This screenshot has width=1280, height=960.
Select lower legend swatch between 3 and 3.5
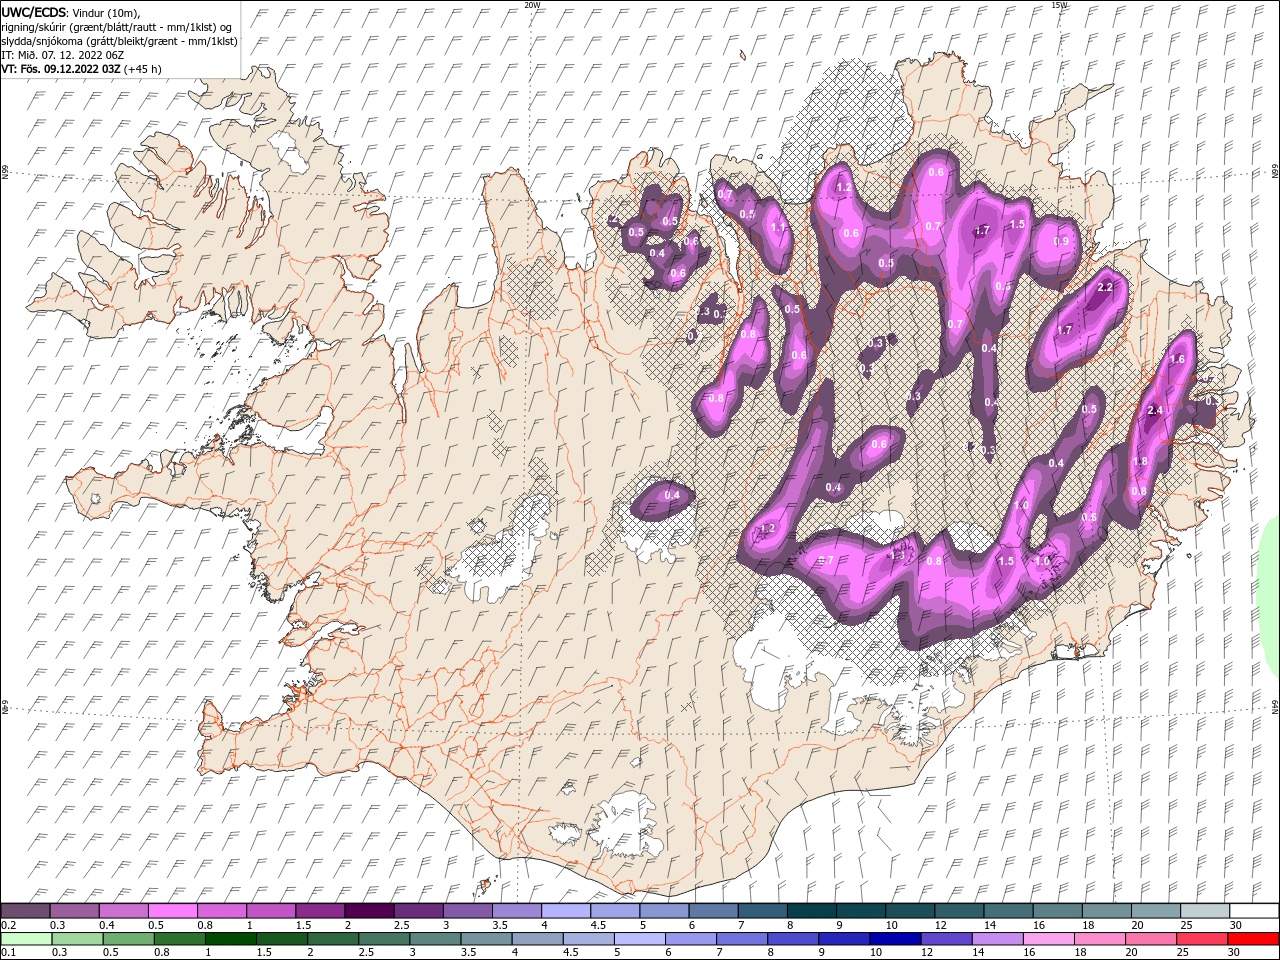pos(435,939)
